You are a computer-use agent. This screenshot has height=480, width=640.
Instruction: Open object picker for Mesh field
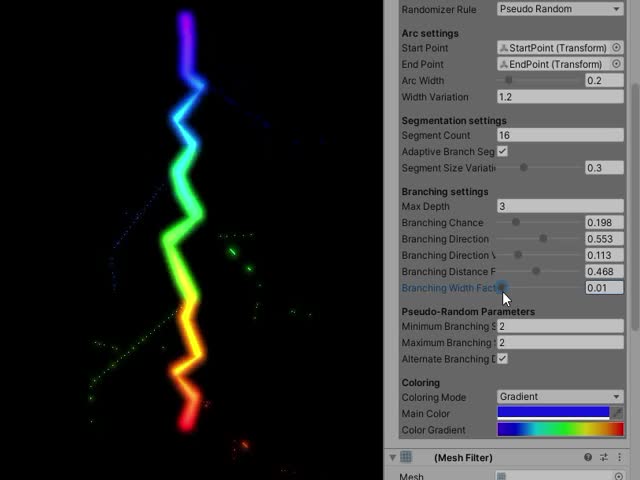pyautogui.click(x=618, y=476)
